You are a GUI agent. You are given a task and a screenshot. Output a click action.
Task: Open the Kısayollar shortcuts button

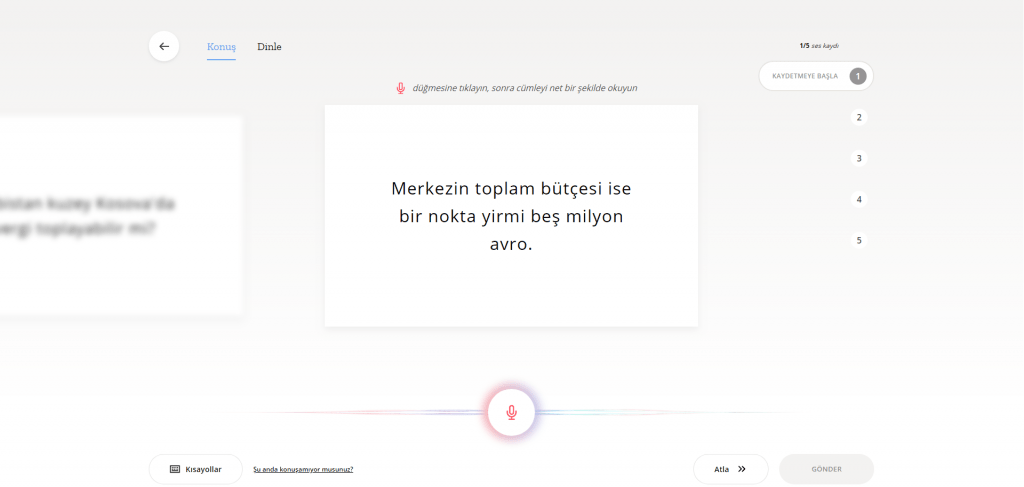[196, 469]
